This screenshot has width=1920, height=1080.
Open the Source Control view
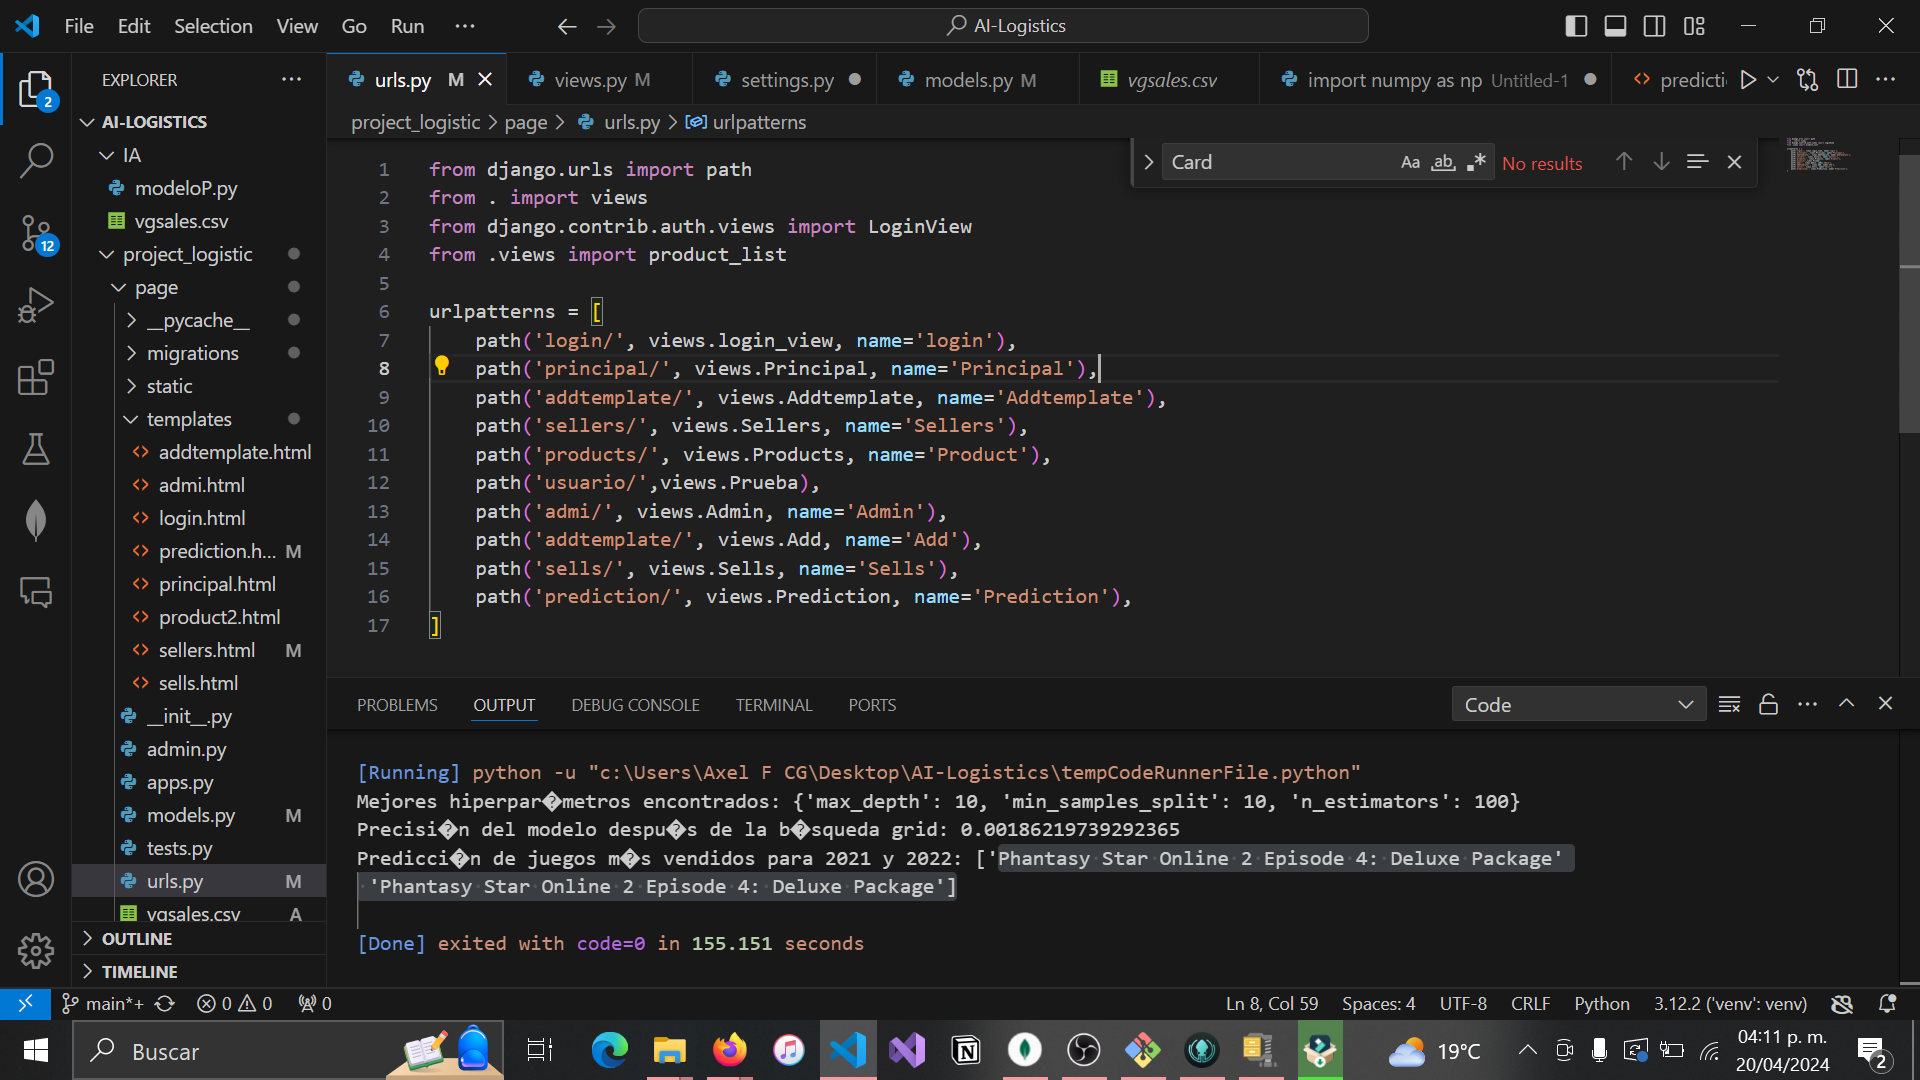(36, 233)
